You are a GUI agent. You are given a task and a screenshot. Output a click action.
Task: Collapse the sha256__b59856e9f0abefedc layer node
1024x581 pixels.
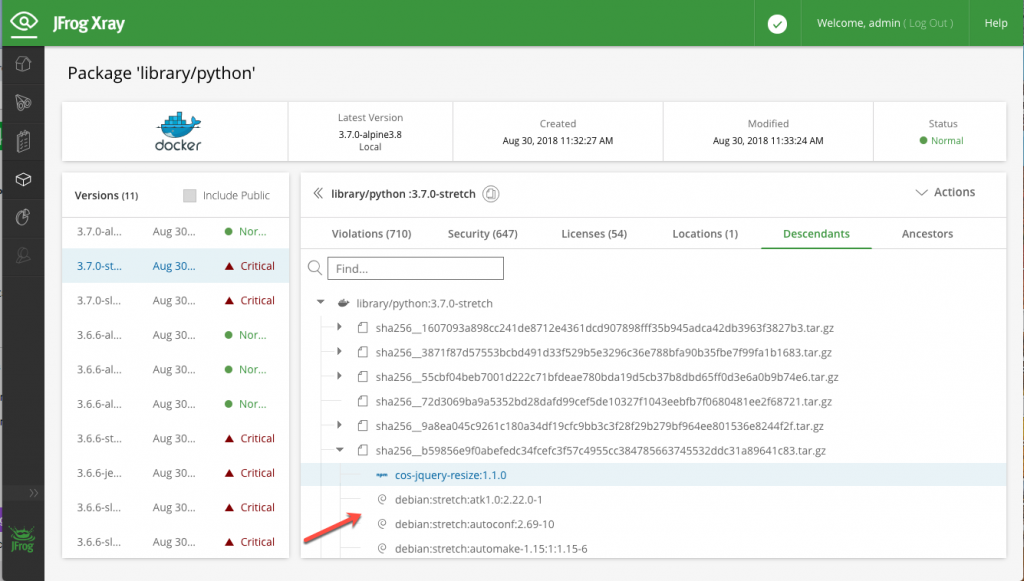coord(340,450)
